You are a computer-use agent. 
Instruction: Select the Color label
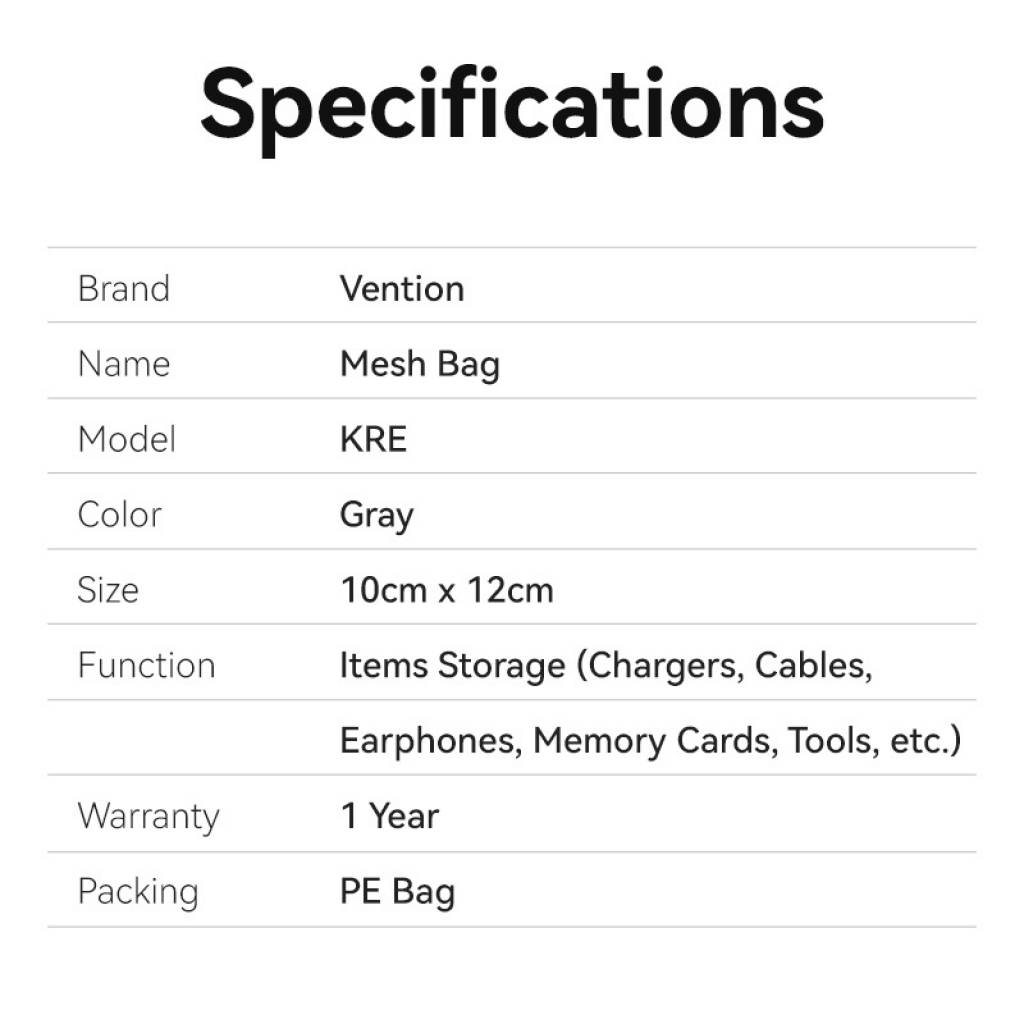[119, 515]
